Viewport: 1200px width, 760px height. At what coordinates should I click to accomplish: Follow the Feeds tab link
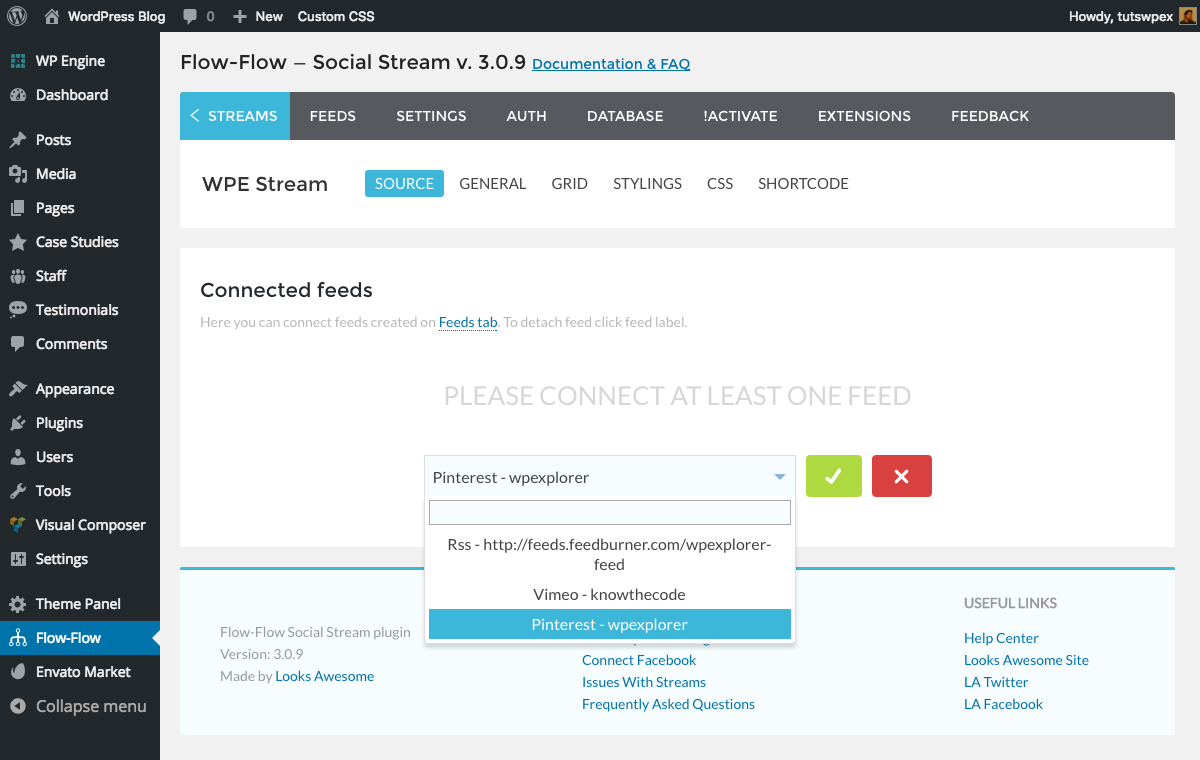468,322
